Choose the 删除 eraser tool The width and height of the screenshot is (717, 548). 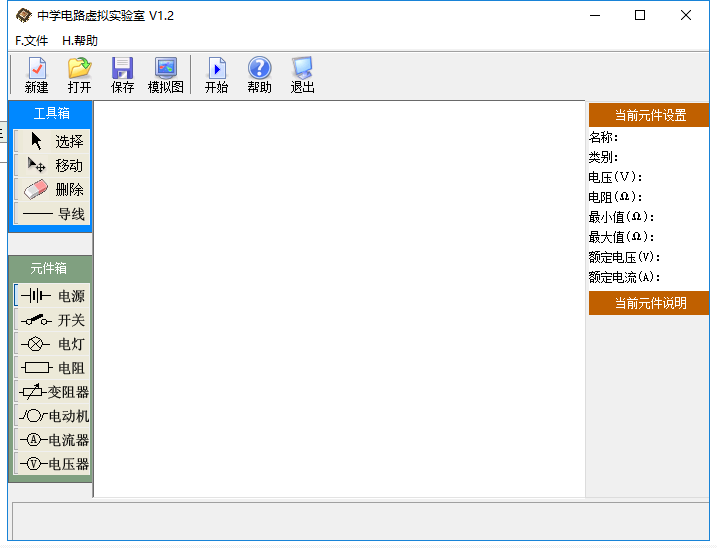pyautogui.click(x=52, y=189)
